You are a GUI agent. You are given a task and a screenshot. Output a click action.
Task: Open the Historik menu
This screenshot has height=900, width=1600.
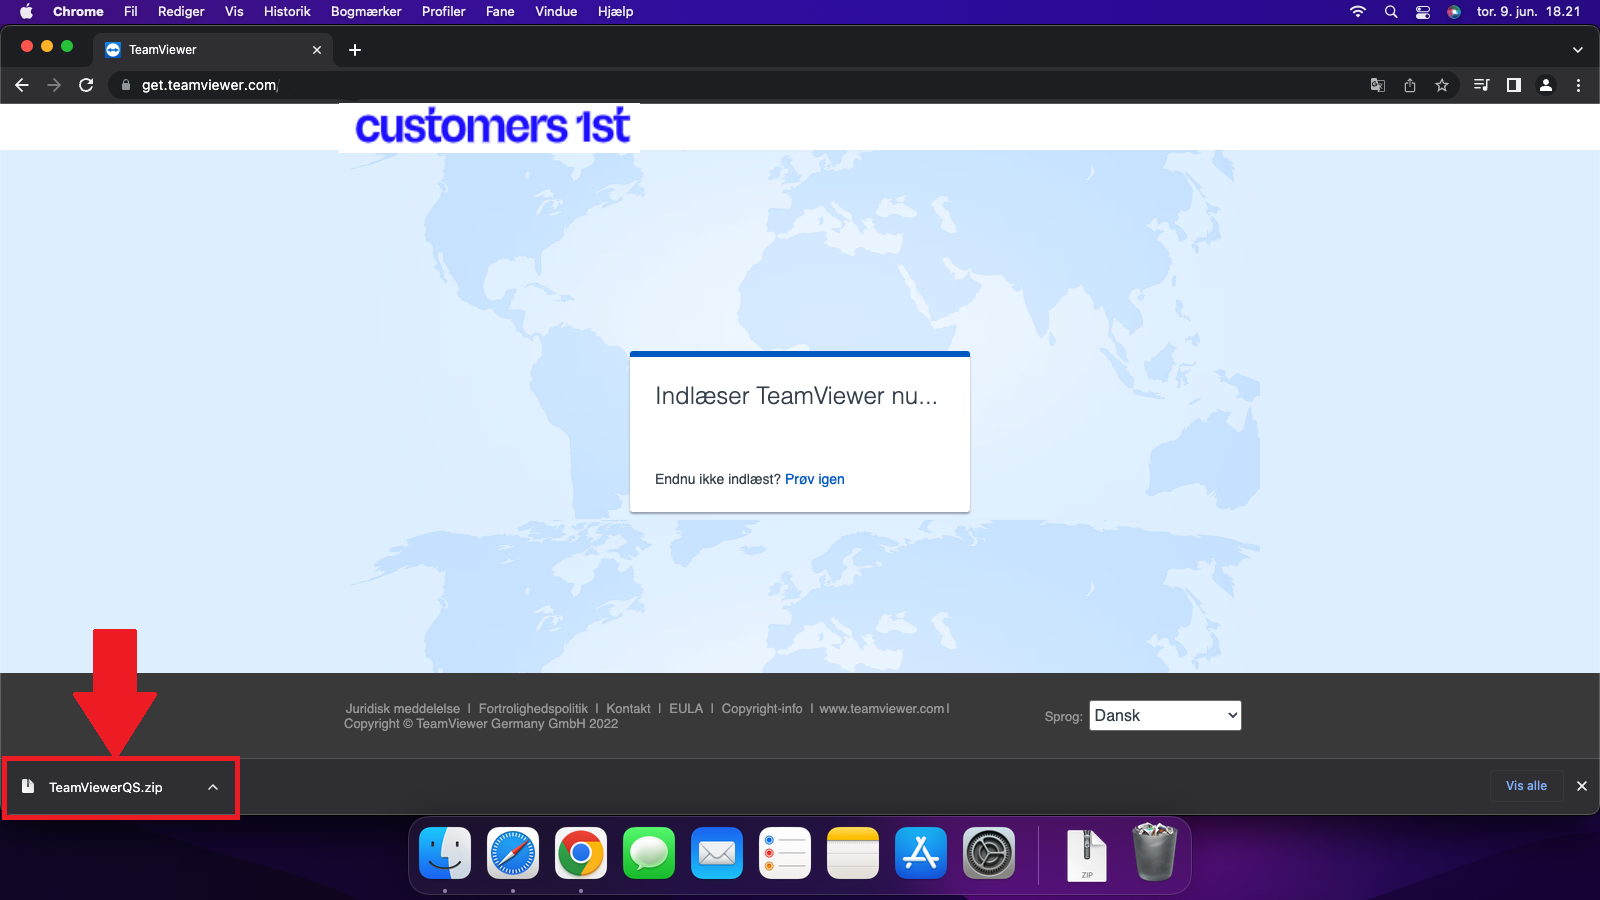287,12
